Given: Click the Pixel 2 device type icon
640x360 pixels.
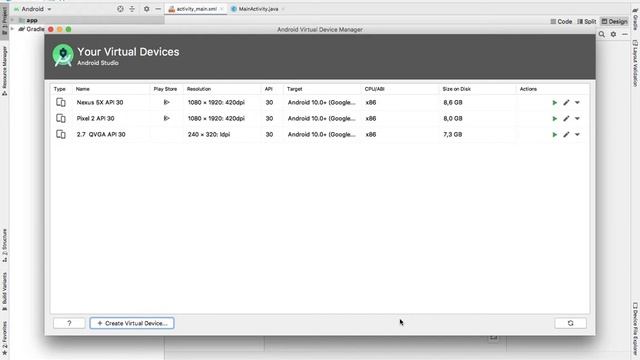Looking at the screenshot, I should tap(61, 118).
